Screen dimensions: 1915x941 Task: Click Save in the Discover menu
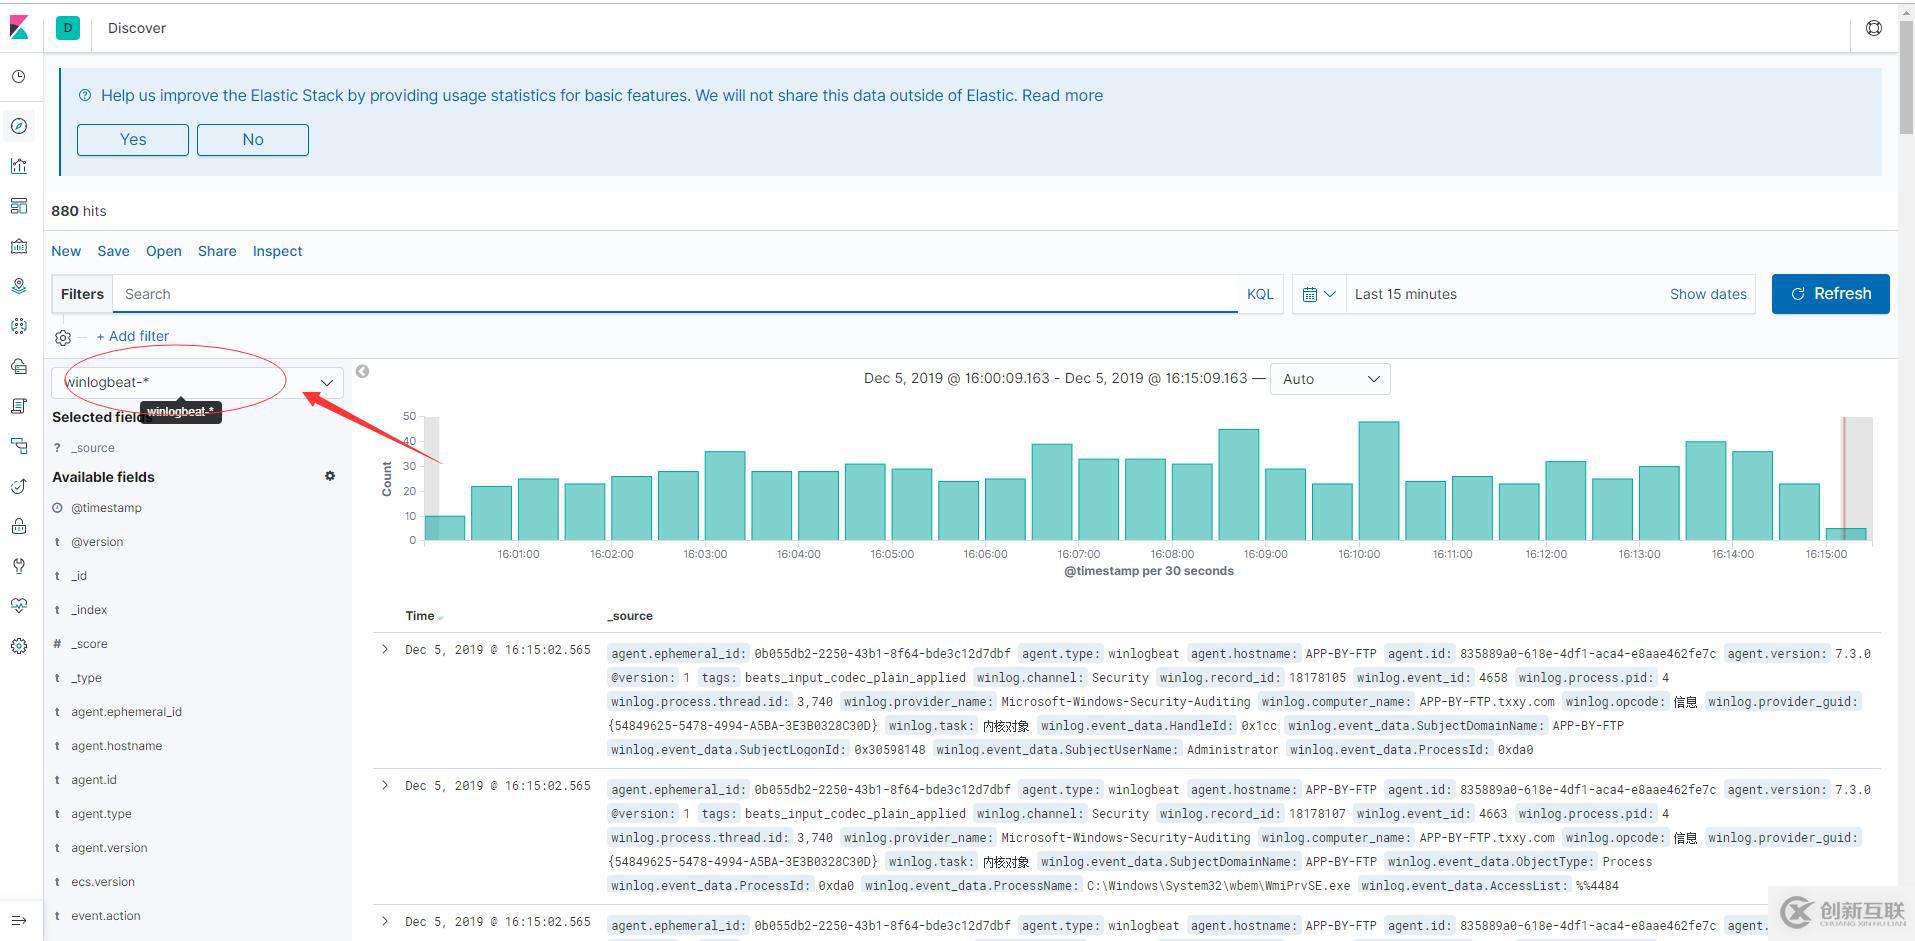[113, 251]
